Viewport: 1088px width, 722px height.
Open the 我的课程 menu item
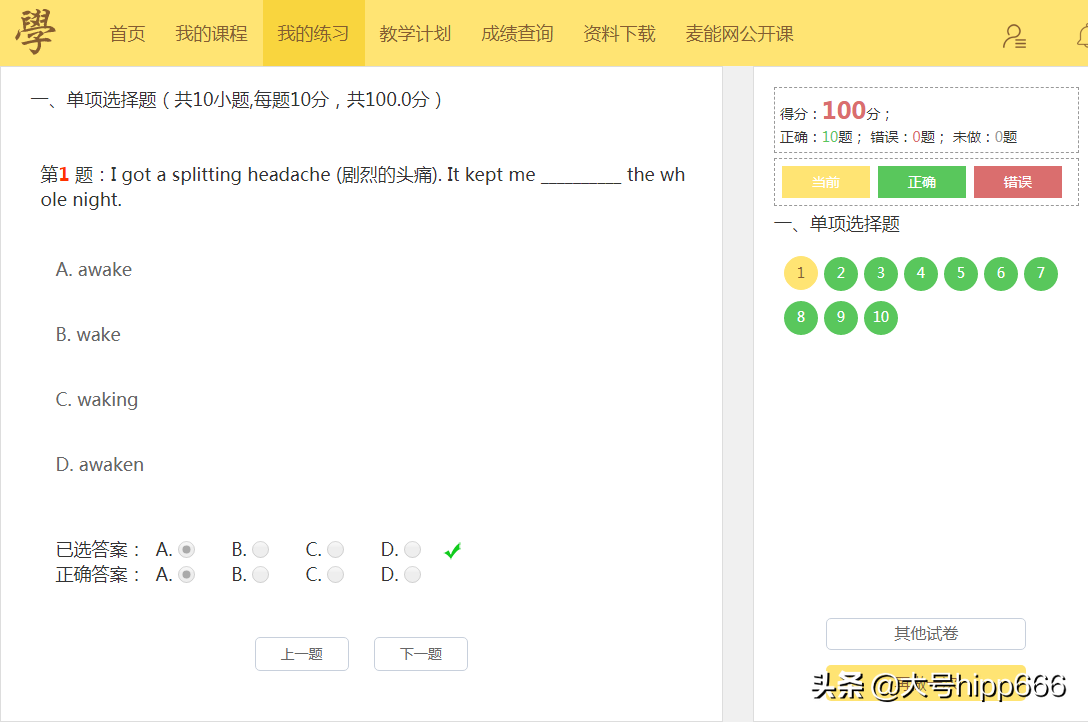coord(211,33)
